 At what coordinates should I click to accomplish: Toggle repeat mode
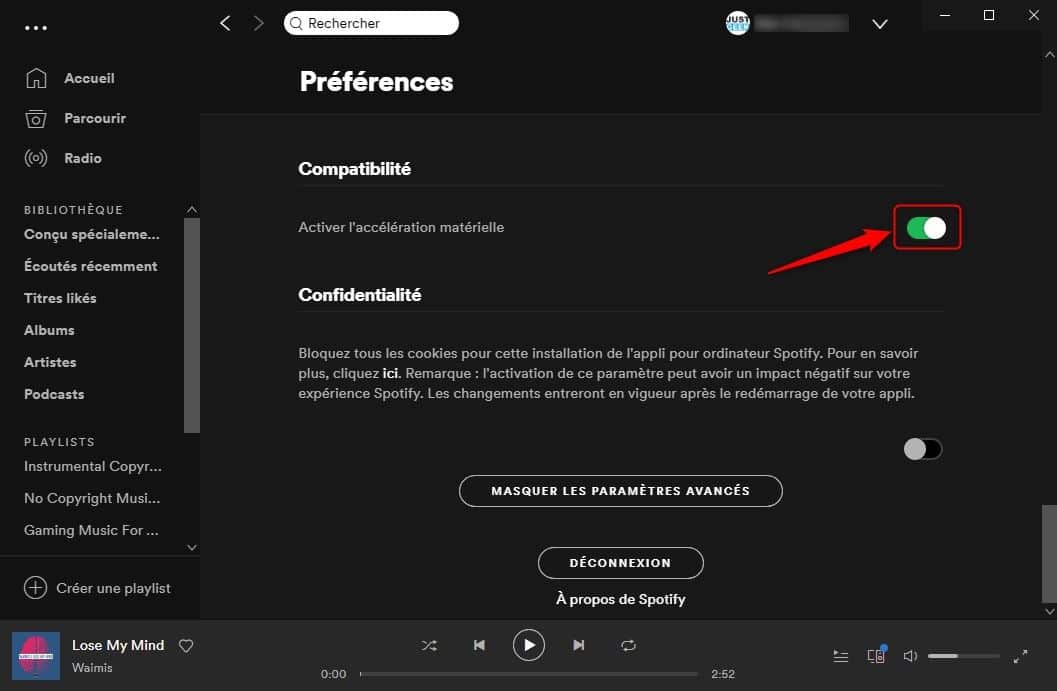click(628, 646)
